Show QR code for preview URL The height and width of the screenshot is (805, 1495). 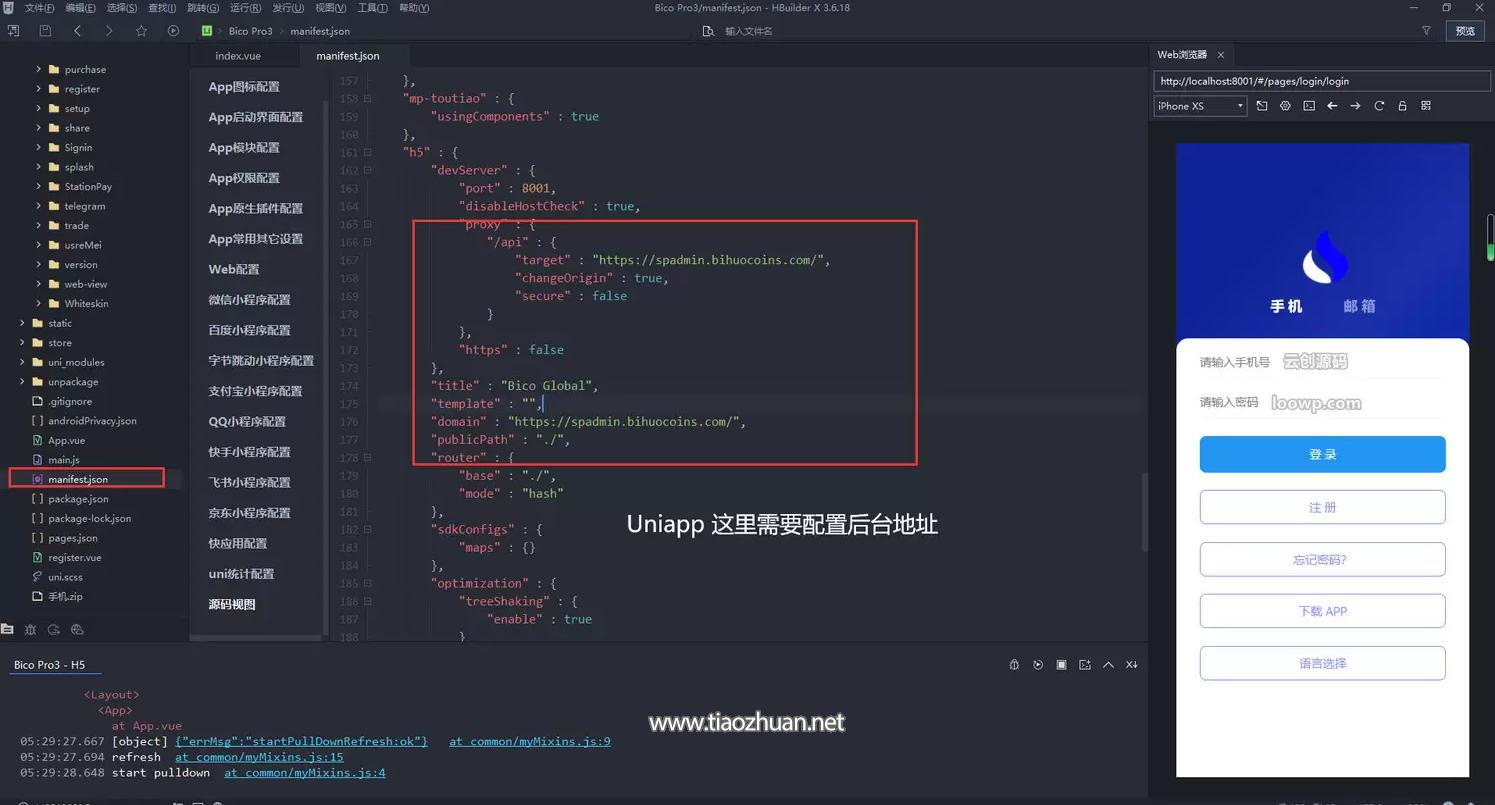coord(1426,106)
